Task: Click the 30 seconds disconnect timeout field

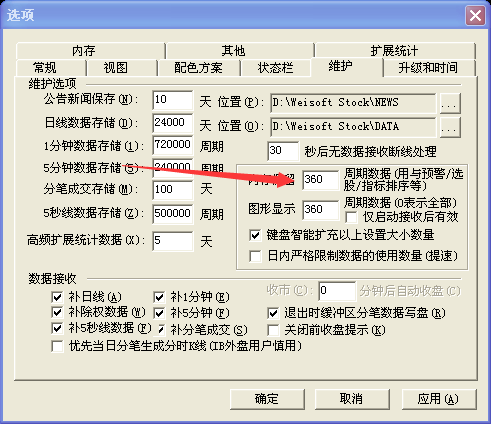Action: coord(283,151)
